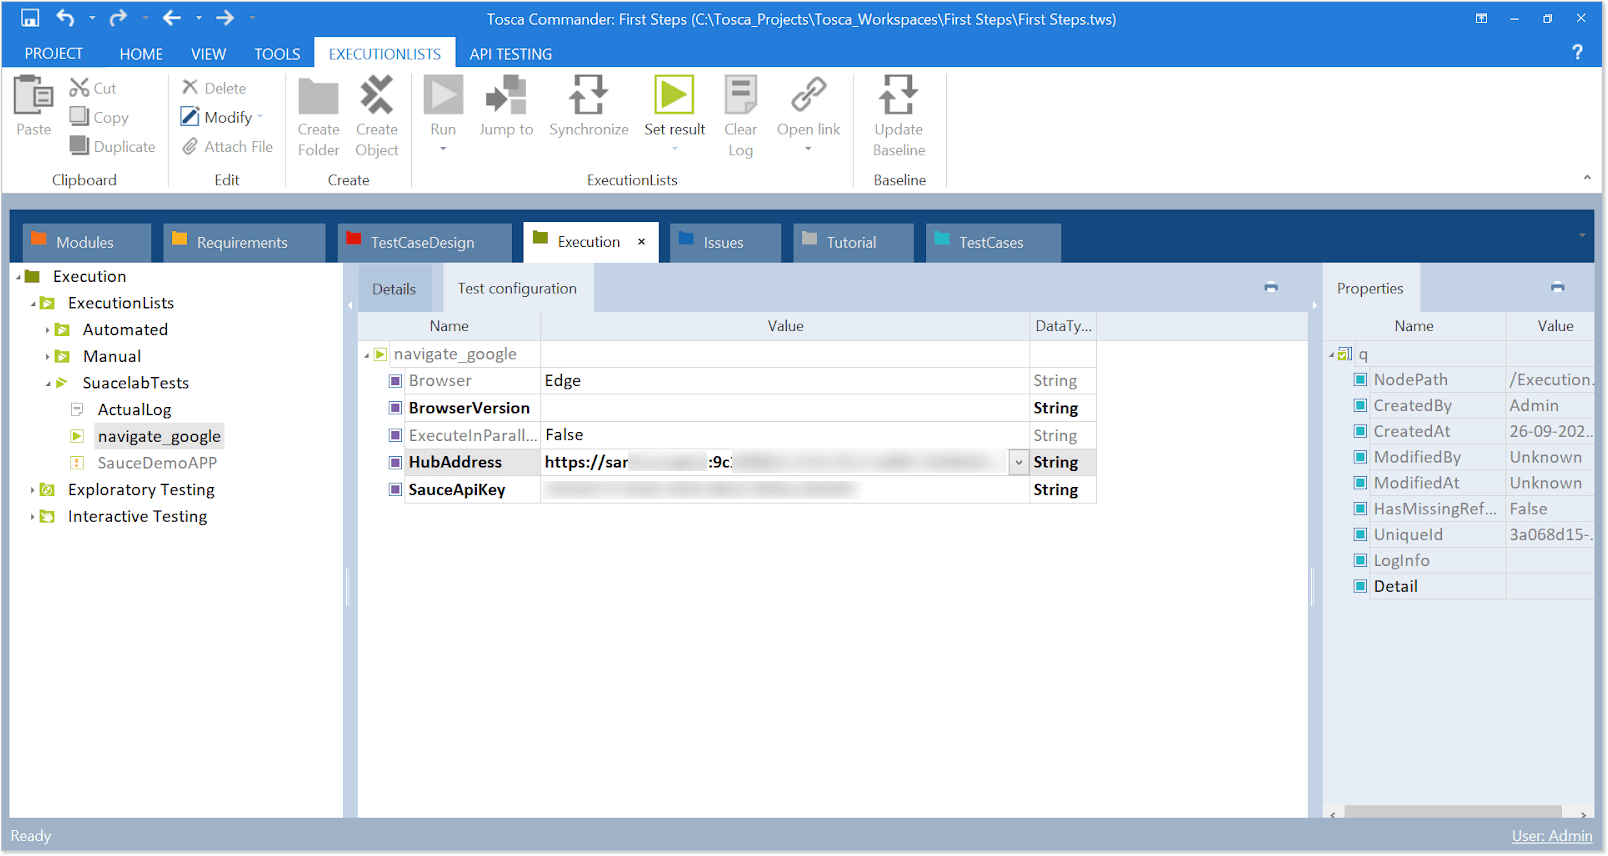Image resolution: width=1608 pixels, height=856 pixels.
Task: Open the API TESTING ribbon tab
Action: pyautogui.click(x=510, y=54)
